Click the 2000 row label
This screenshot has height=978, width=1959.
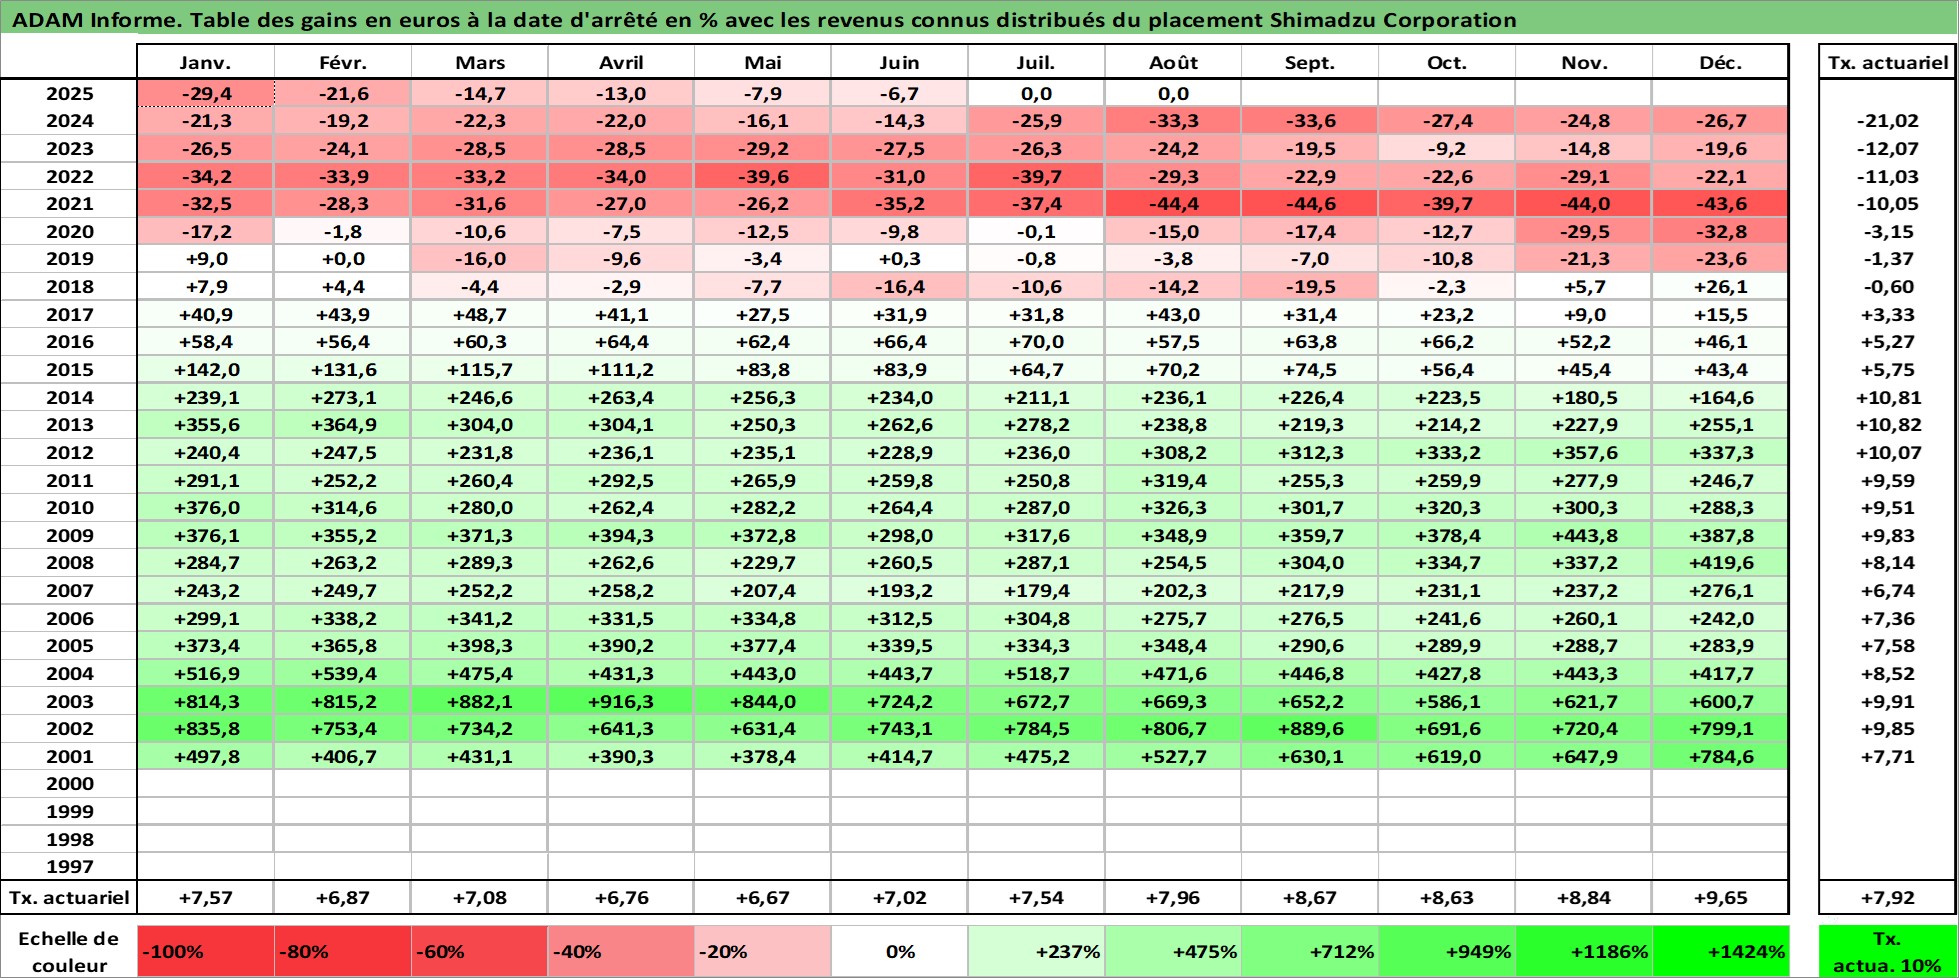pyautogui.click(x=69, y=784)
